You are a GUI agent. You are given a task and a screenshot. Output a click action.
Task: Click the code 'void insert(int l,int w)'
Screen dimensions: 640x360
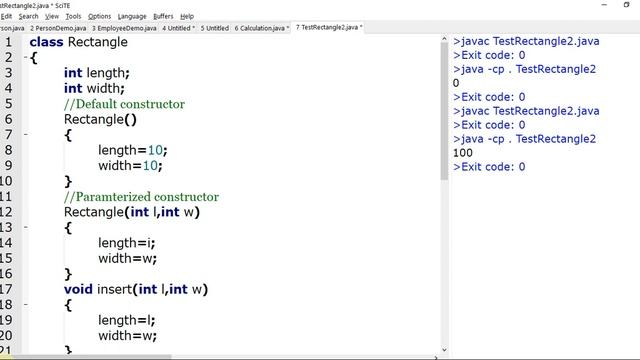136,289
